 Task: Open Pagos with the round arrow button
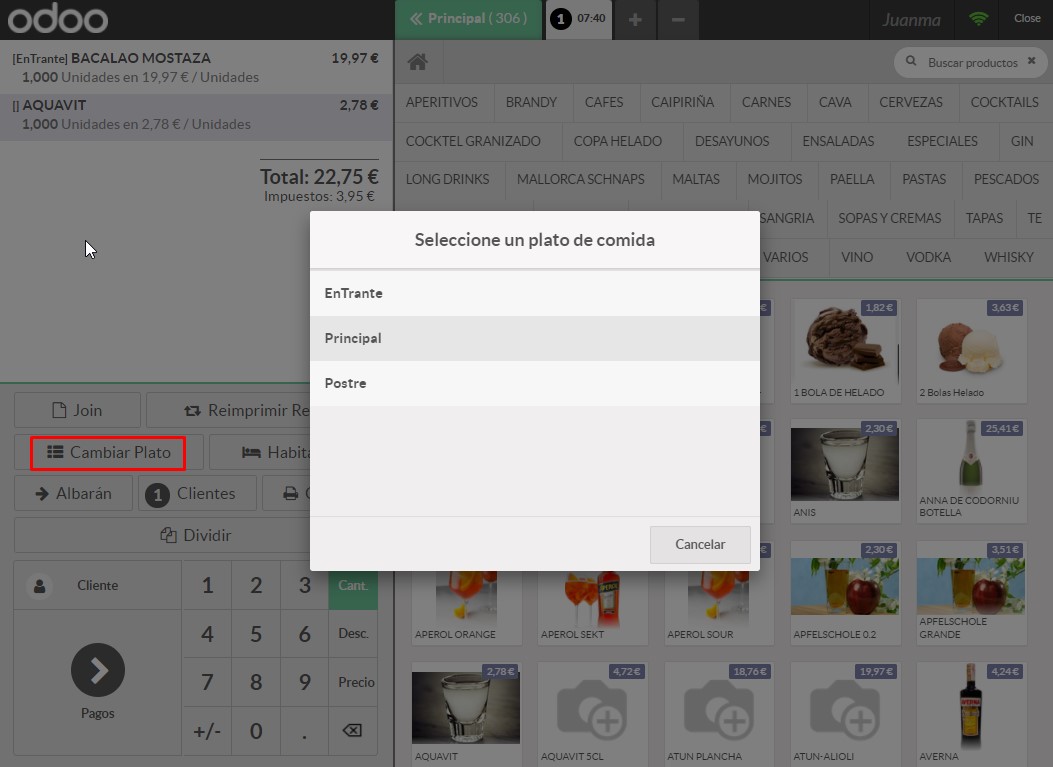tap(98, 670)
